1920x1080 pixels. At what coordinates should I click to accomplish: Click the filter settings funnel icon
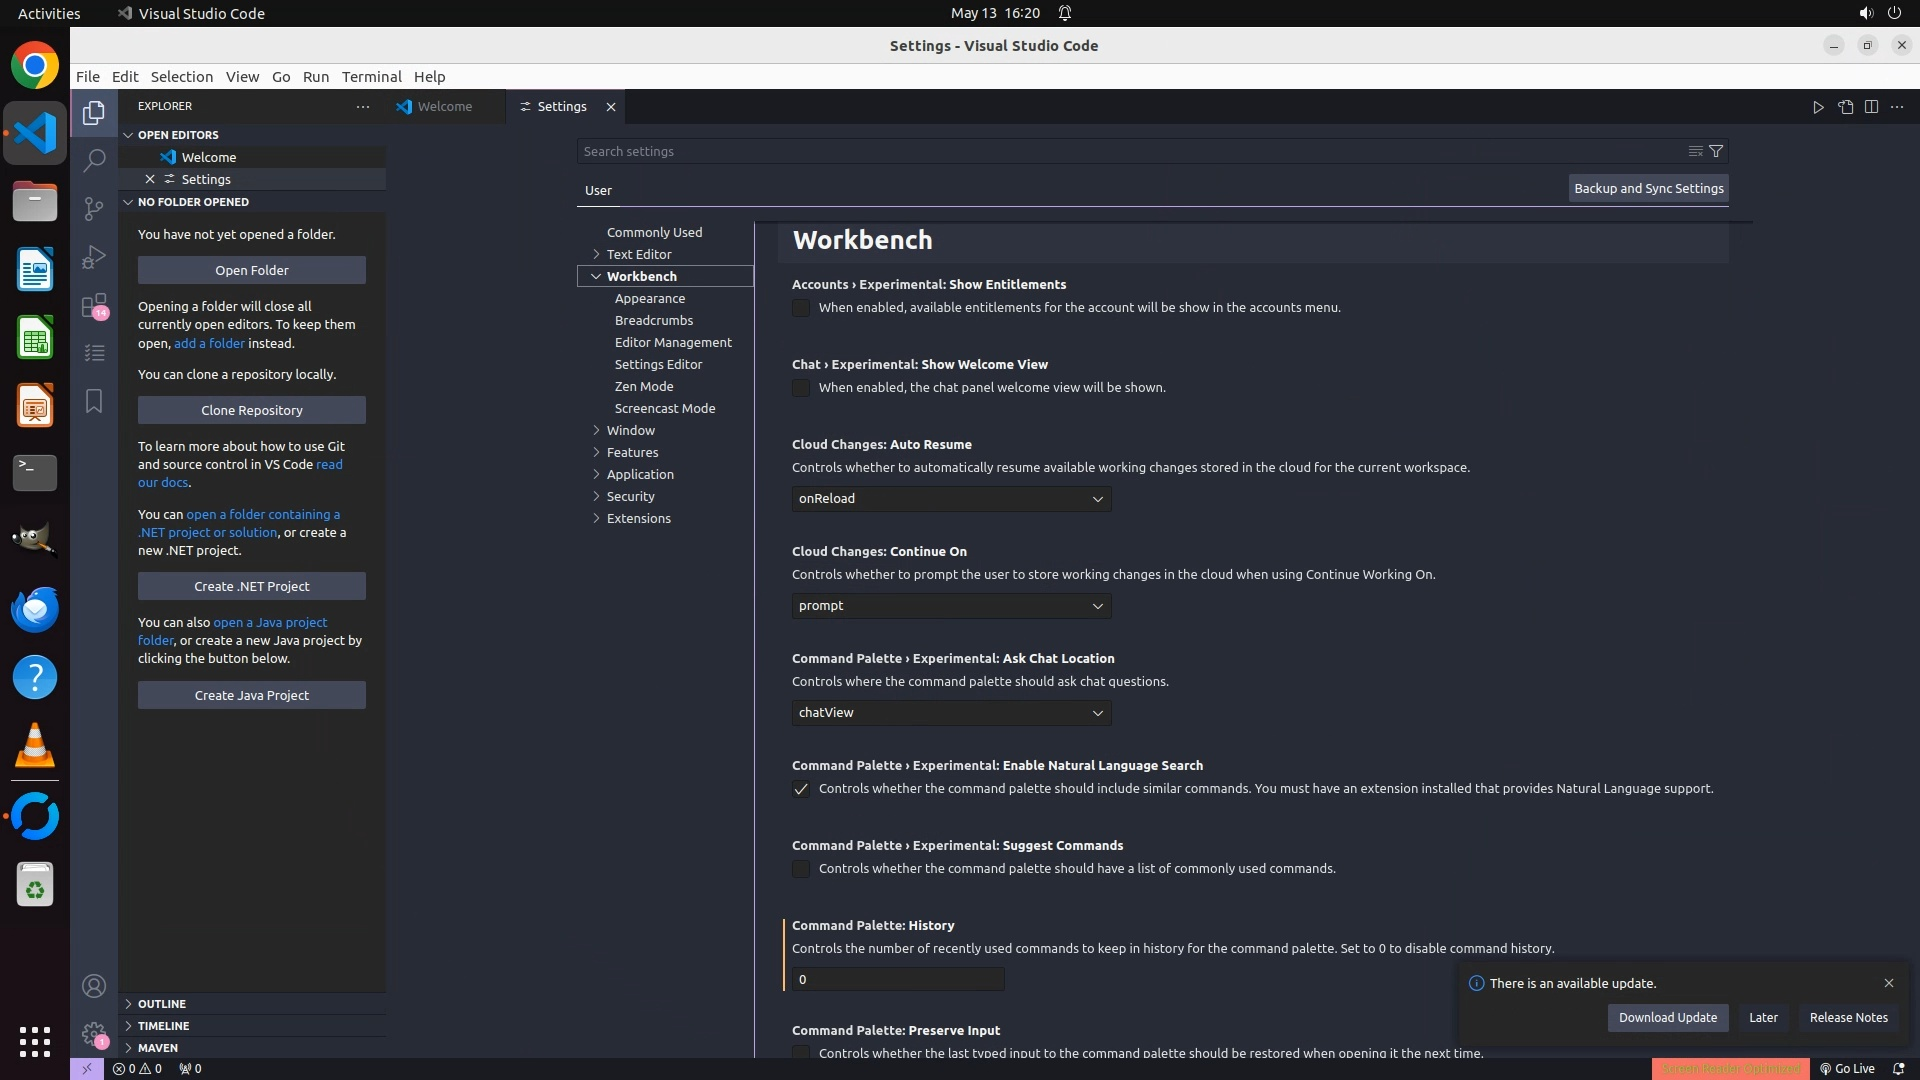[1716, 151]
